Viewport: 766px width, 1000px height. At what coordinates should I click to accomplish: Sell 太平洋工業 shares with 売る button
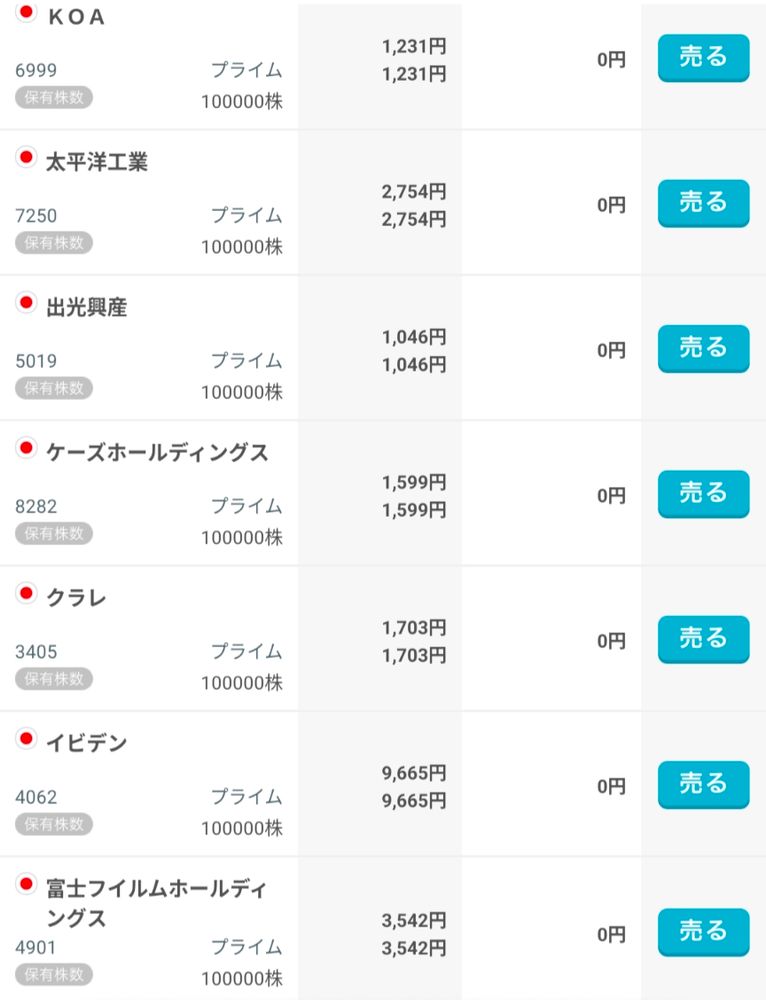point(703,202)
